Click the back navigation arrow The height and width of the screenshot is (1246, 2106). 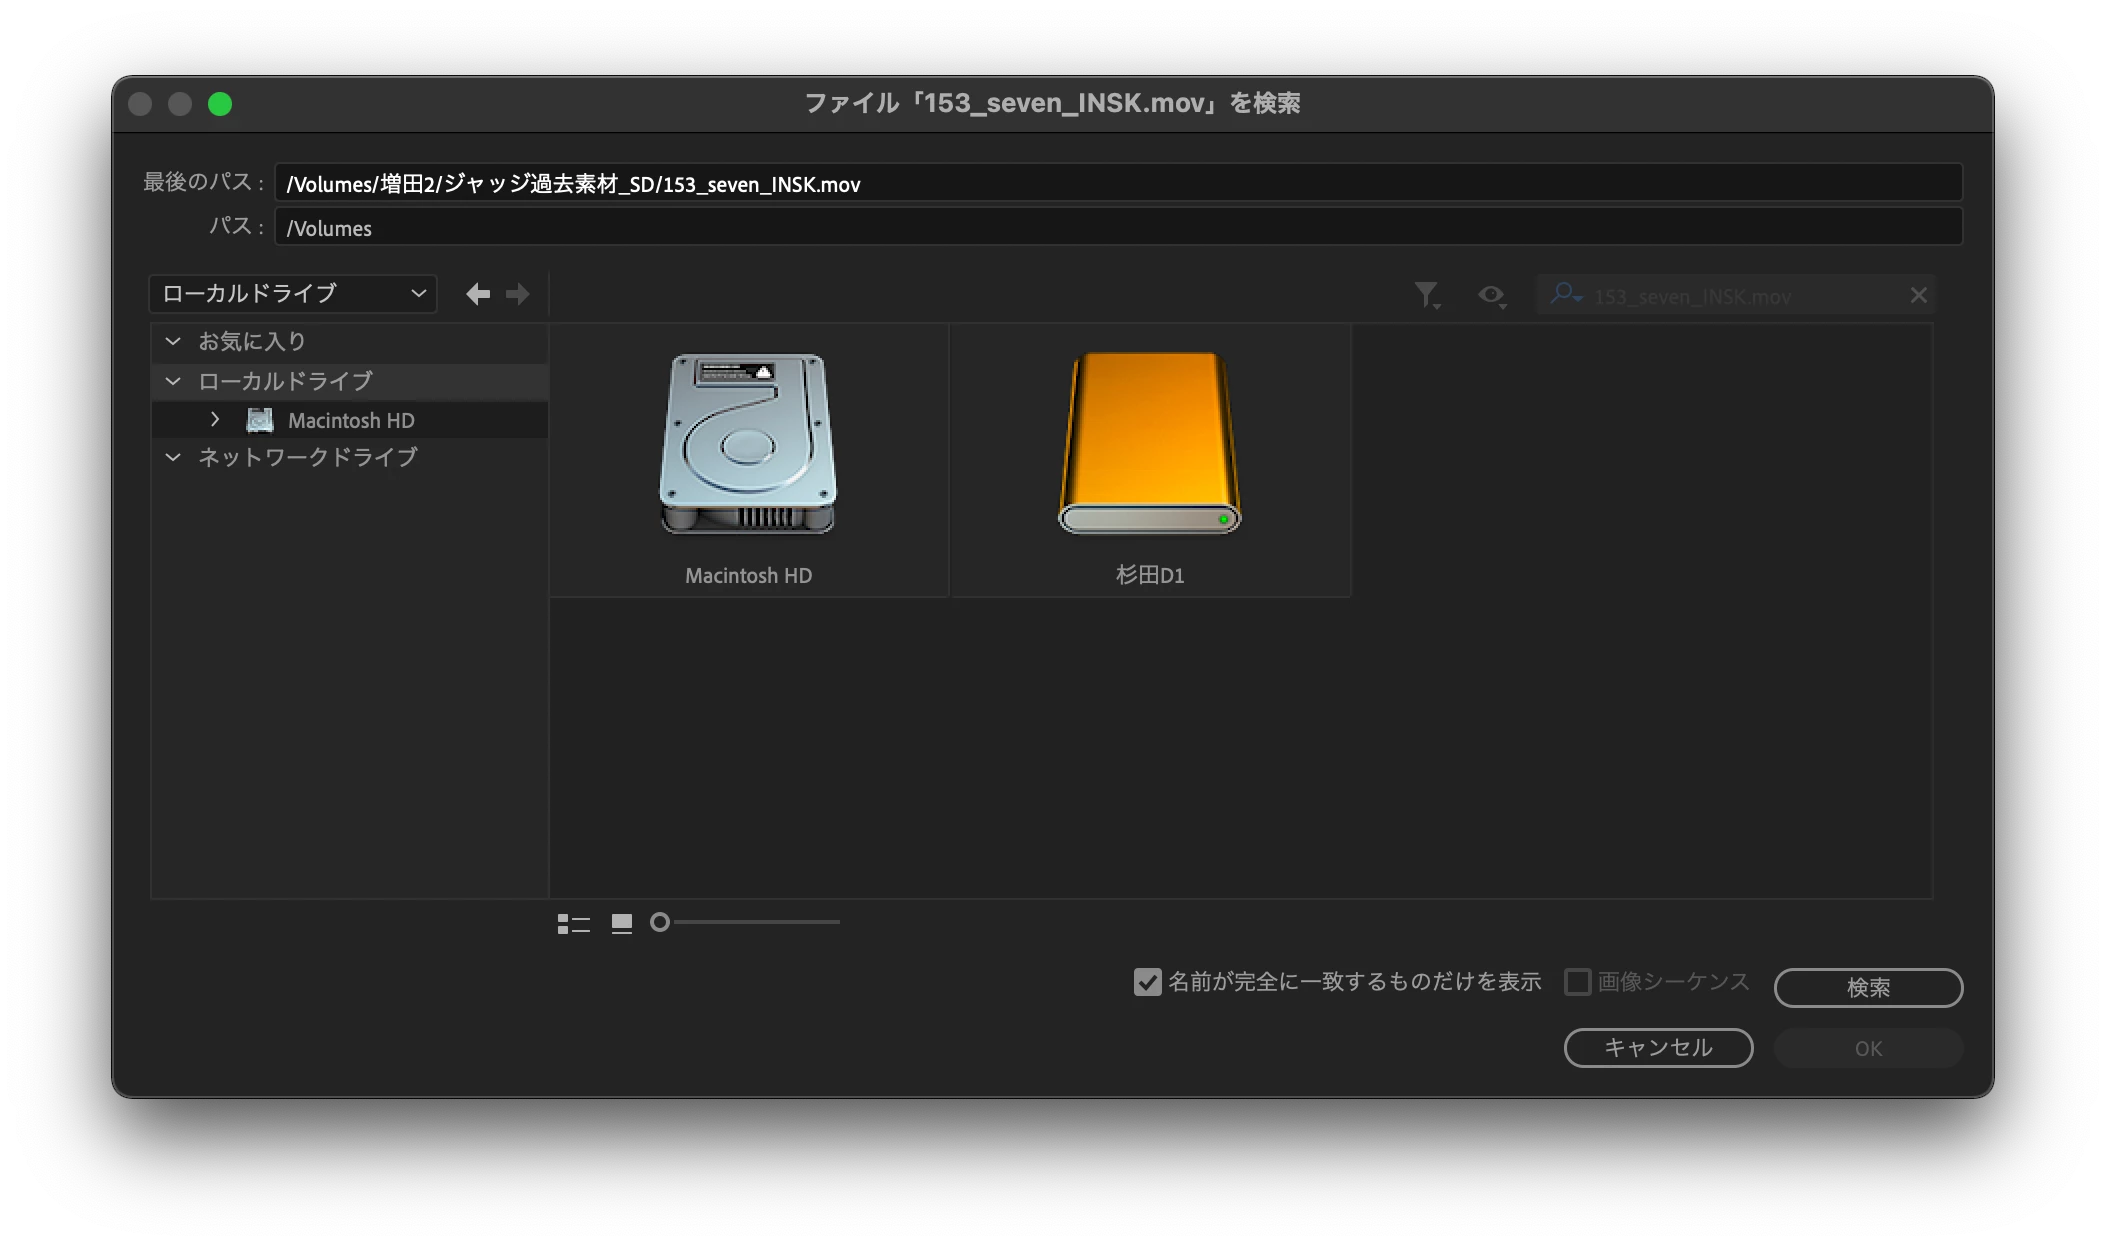[x=478, y=294]
